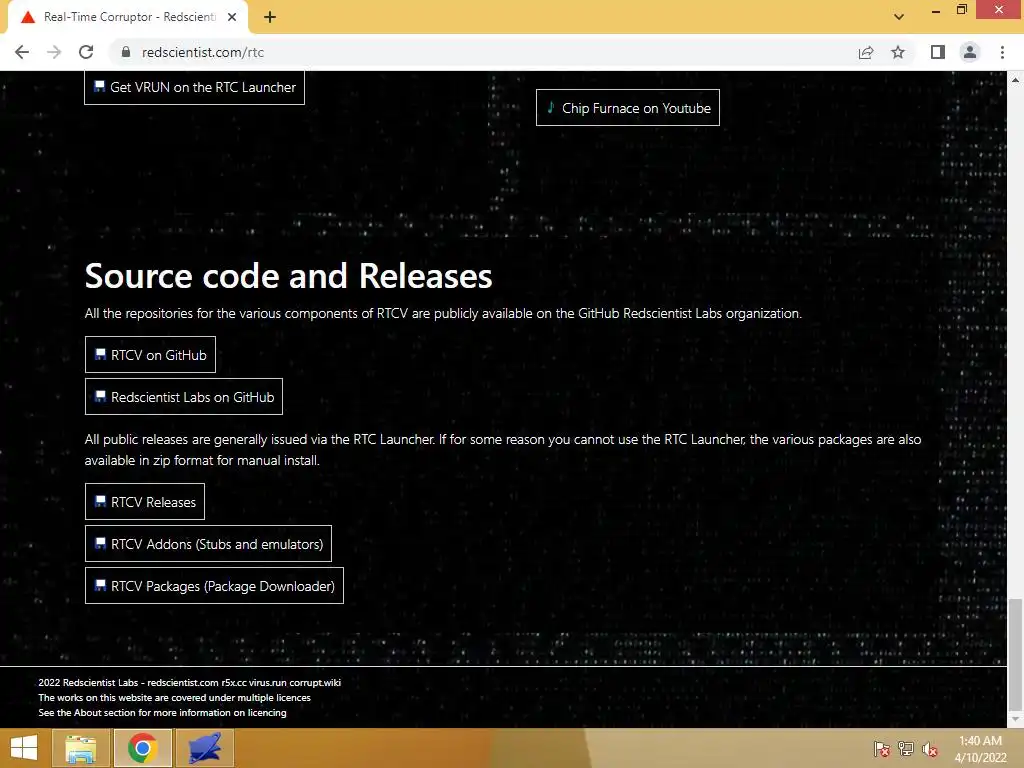Click the browser forward arrow
This screenshot has height=768, width=1024.
tap(54, 52)
